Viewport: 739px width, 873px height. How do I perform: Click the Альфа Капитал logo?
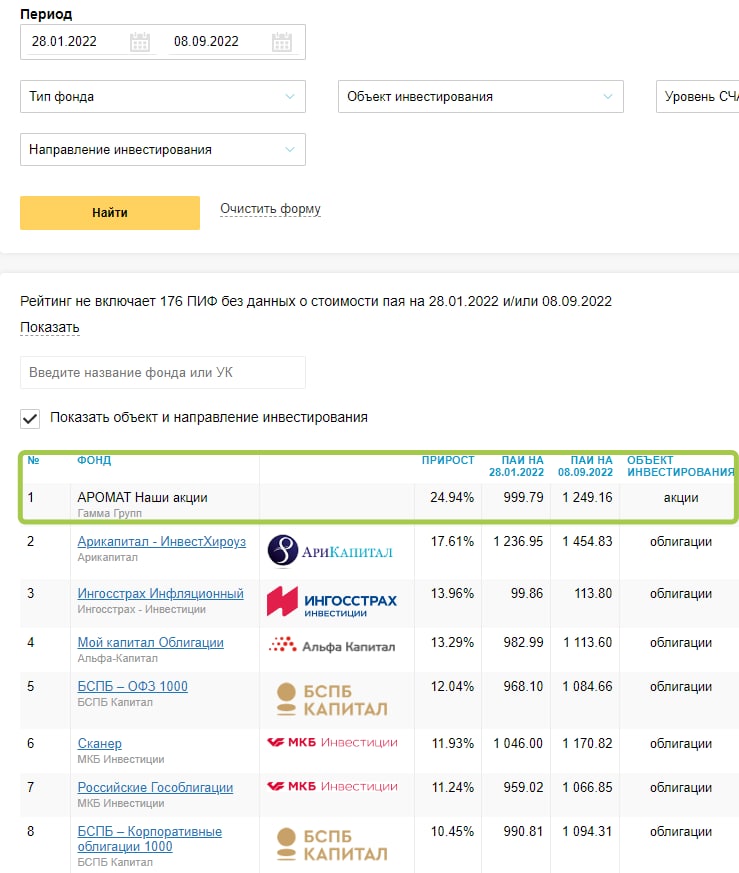pos(331,646)
